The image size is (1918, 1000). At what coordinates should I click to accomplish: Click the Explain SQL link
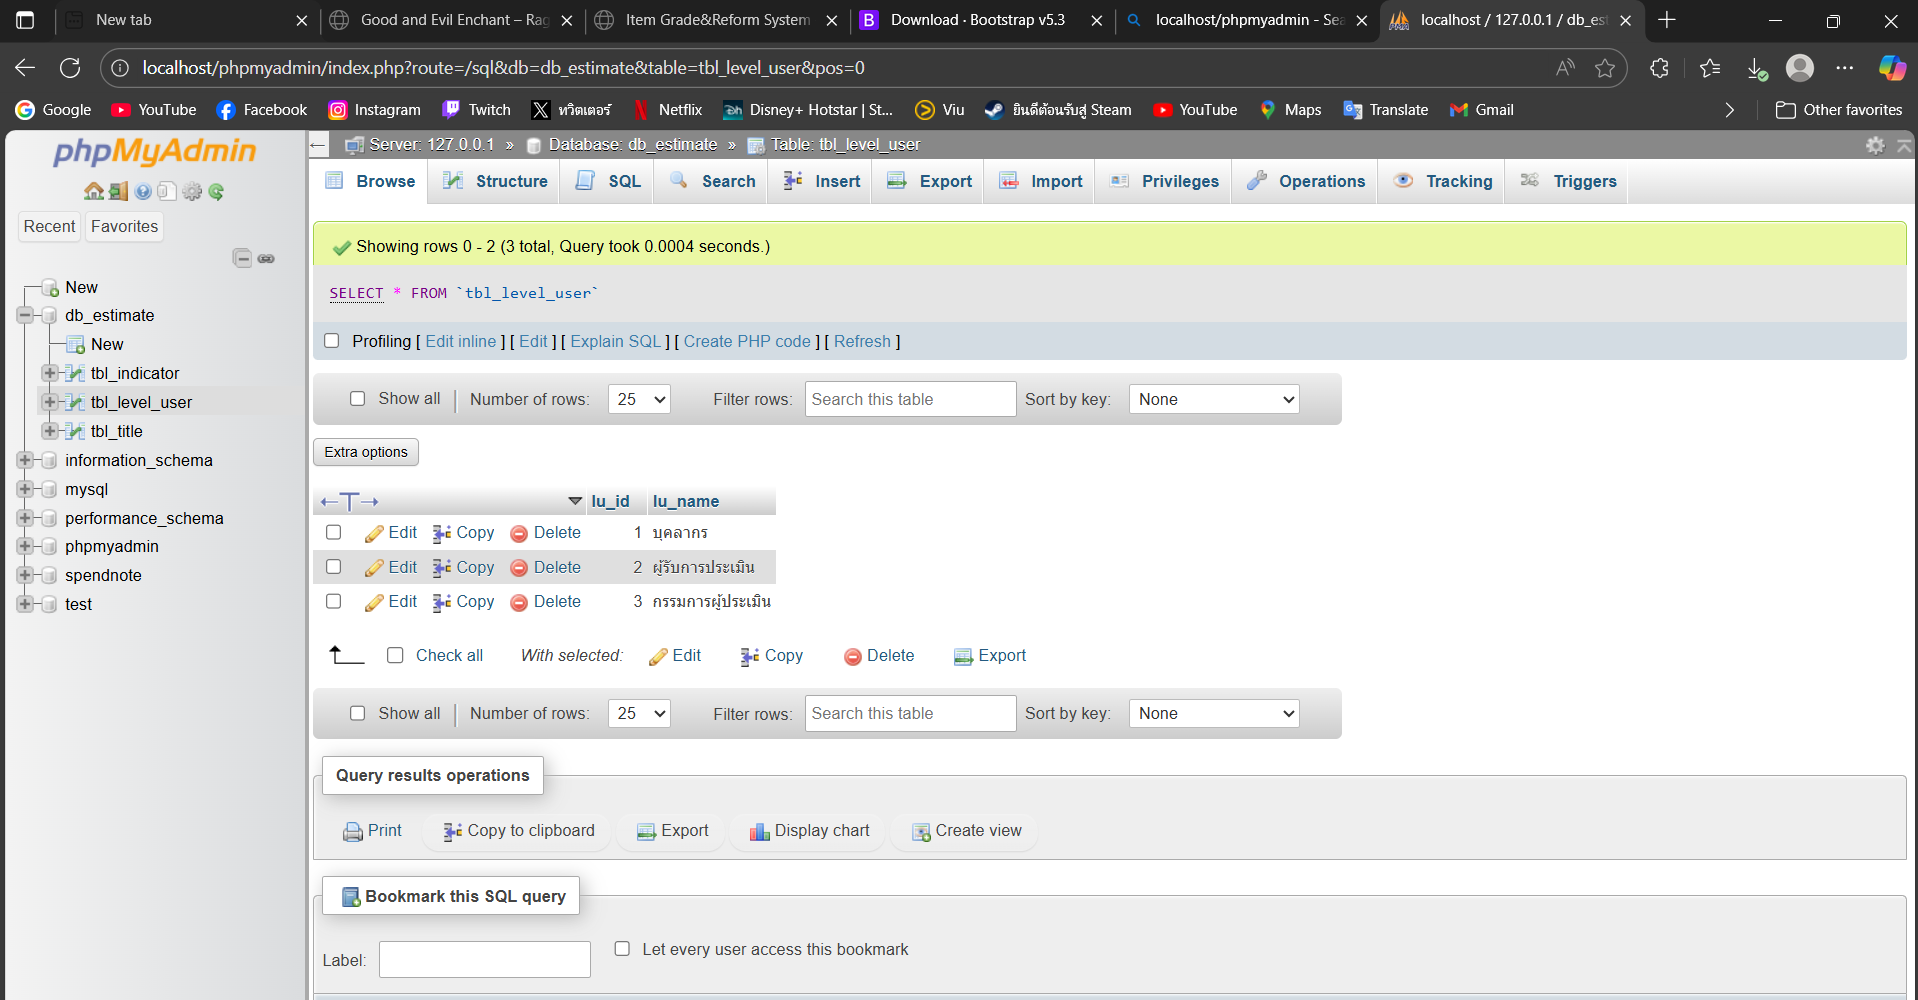[x=615, y=341]
